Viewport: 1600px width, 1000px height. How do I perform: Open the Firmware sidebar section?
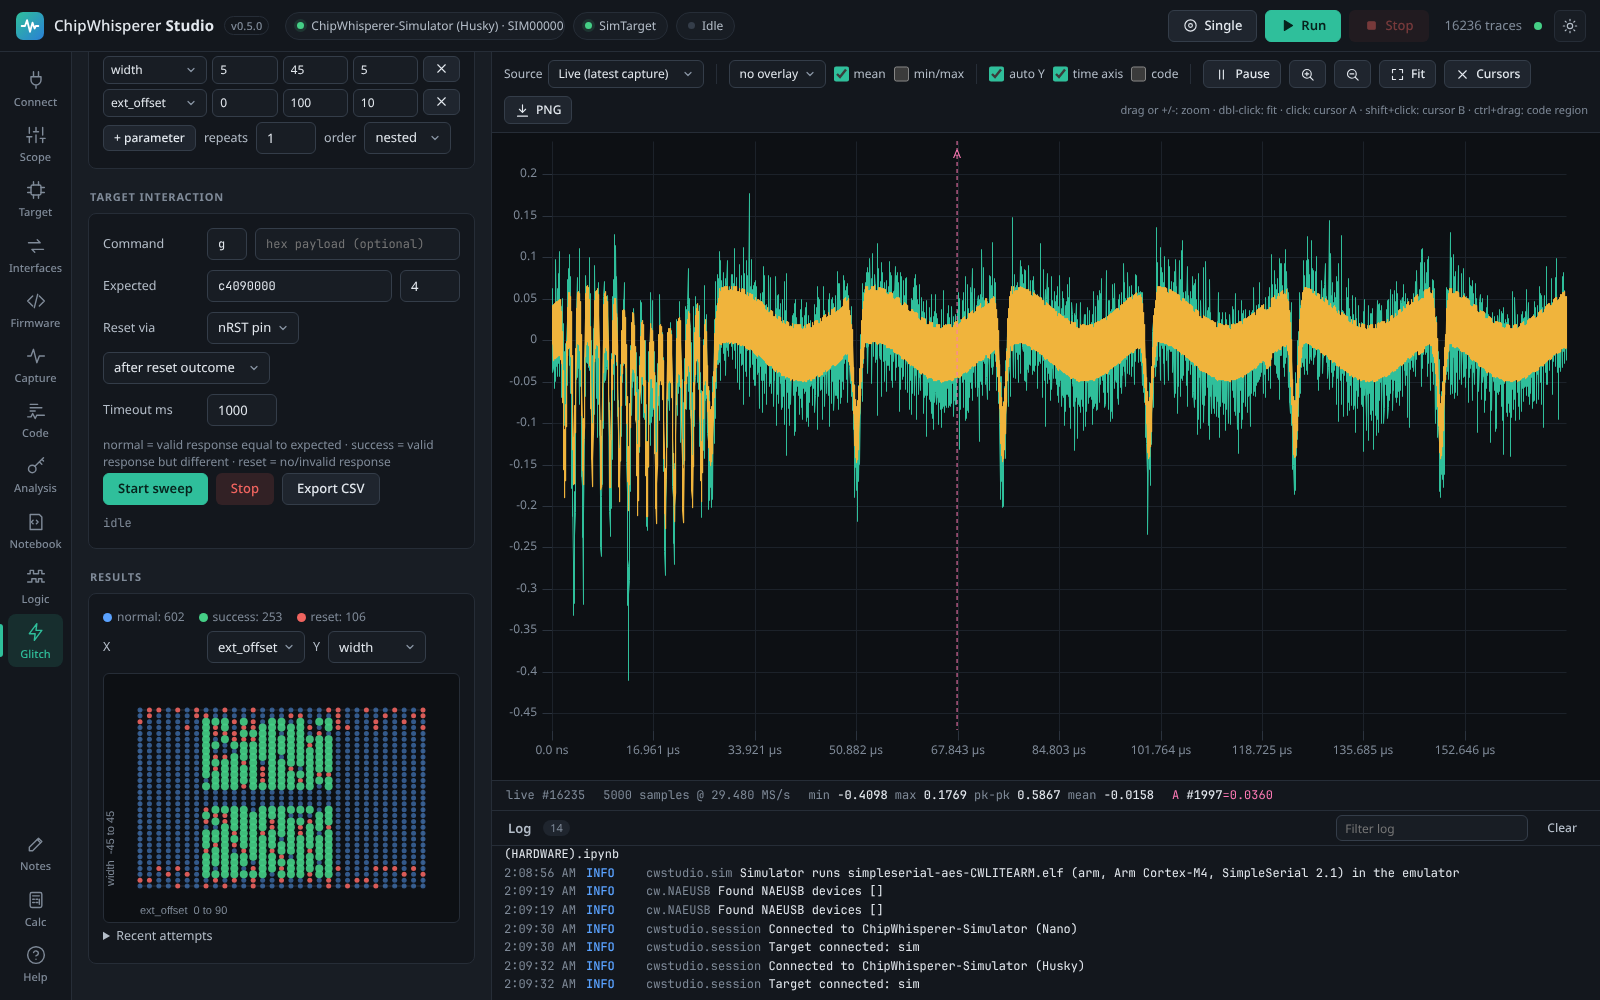click(35, 310)
